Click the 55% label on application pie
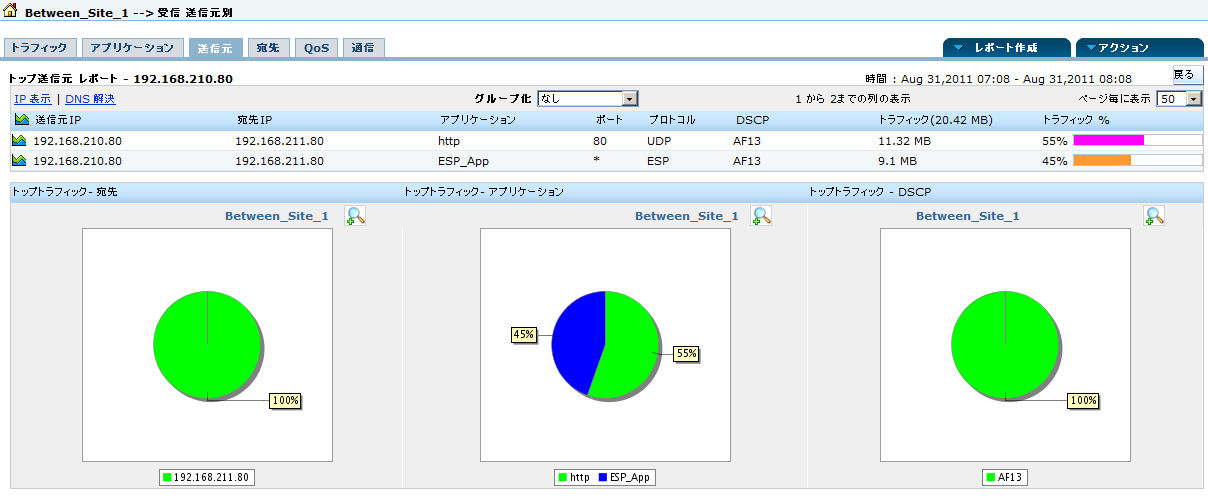This screenshot has height=497, width=1208. pyautogui.click(x=686, y=353)
